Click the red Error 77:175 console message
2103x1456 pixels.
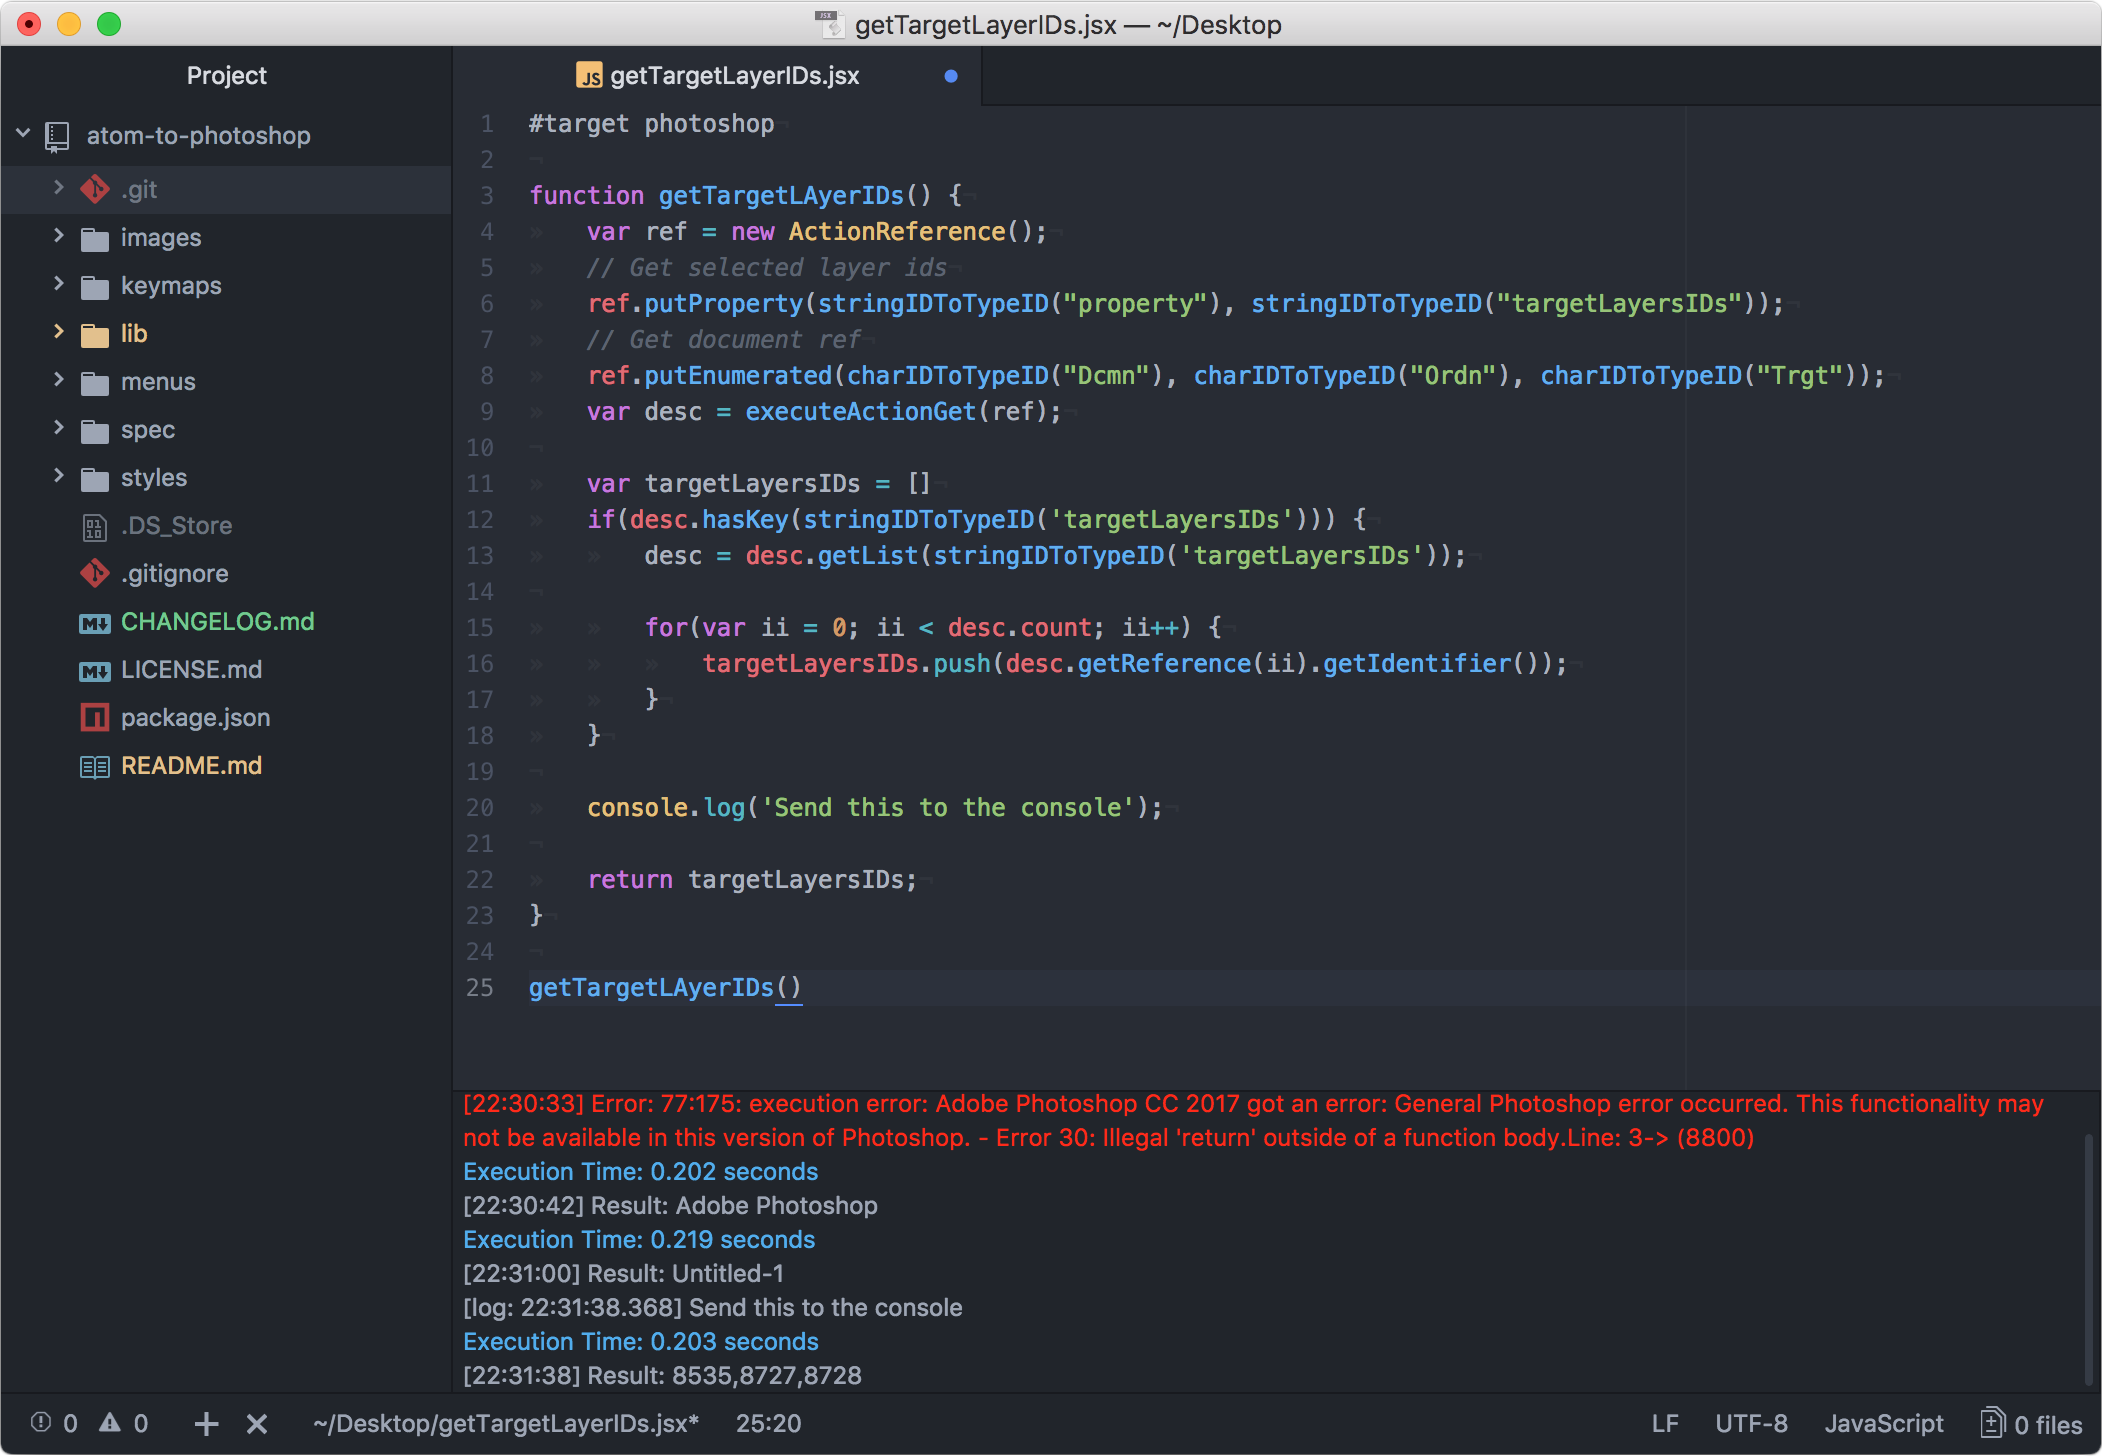pos(1253,1120)
